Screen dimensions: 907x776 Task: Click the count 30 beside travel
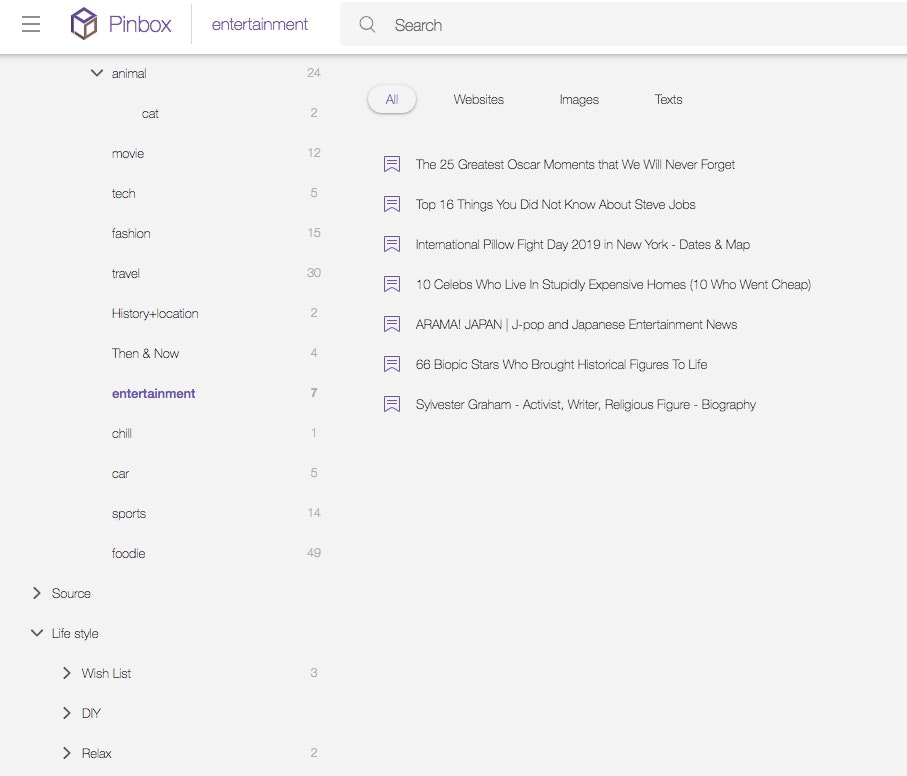(314, 272)
